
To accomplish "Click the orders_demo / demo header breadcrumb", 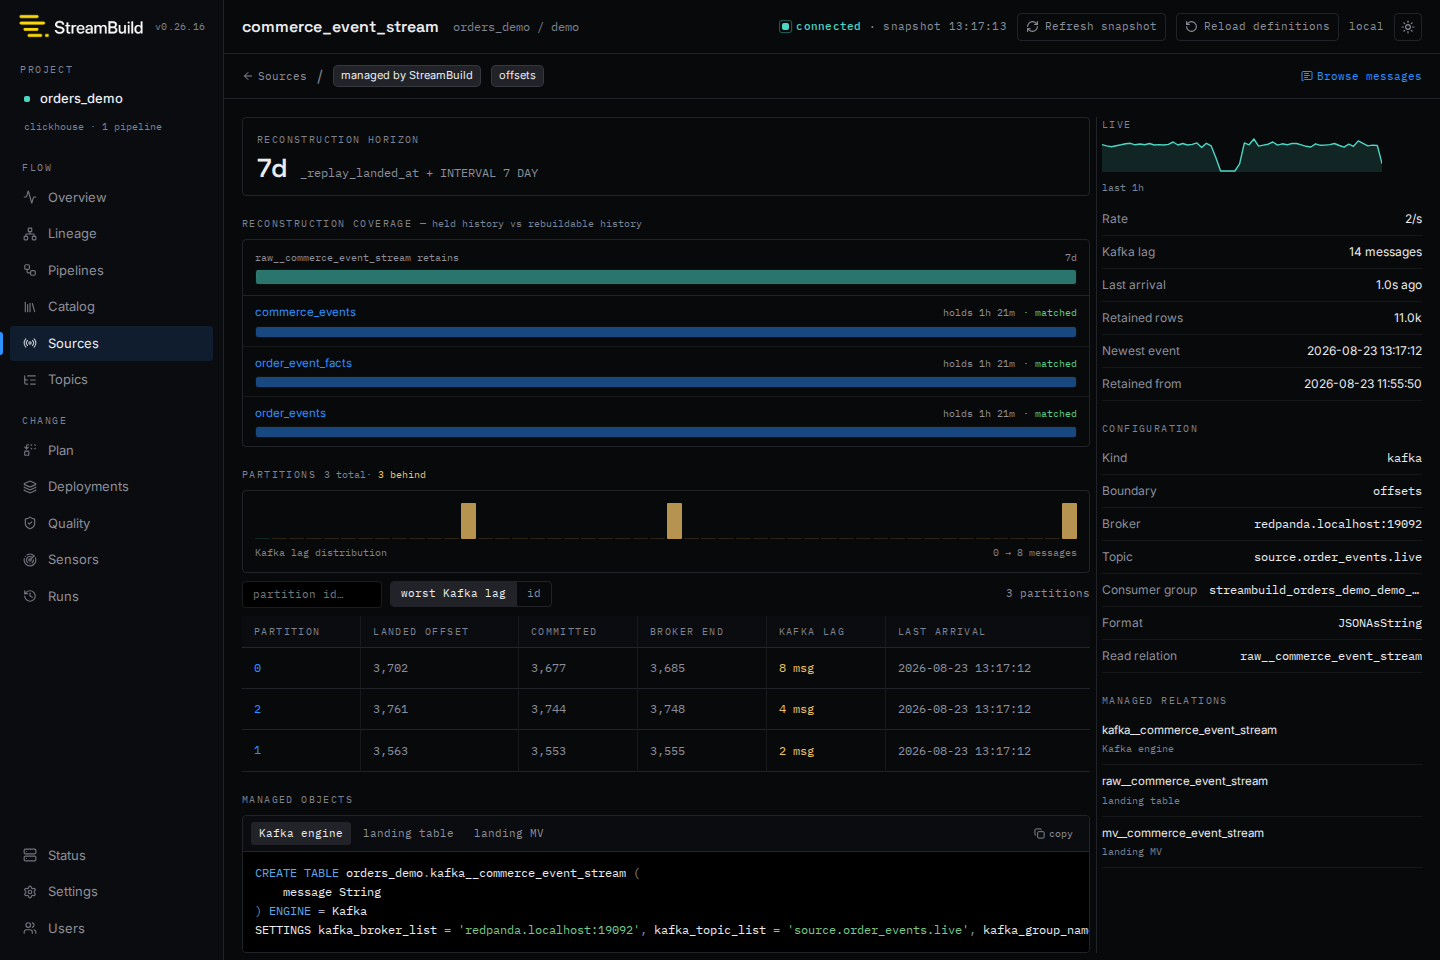I will (x=516, y=27).
